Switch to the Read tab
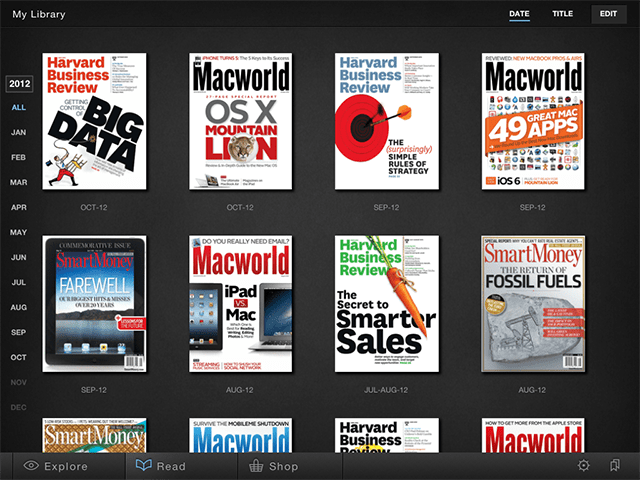 (x=161, y=466)
